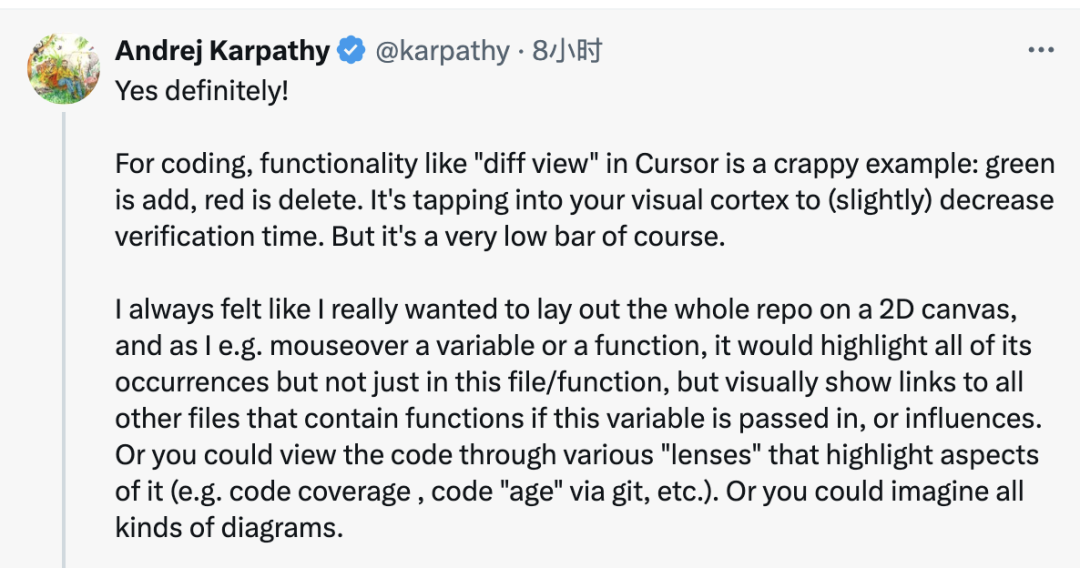
Task: Click the final line "kinds of diagrams."
Action: point(229,528)
